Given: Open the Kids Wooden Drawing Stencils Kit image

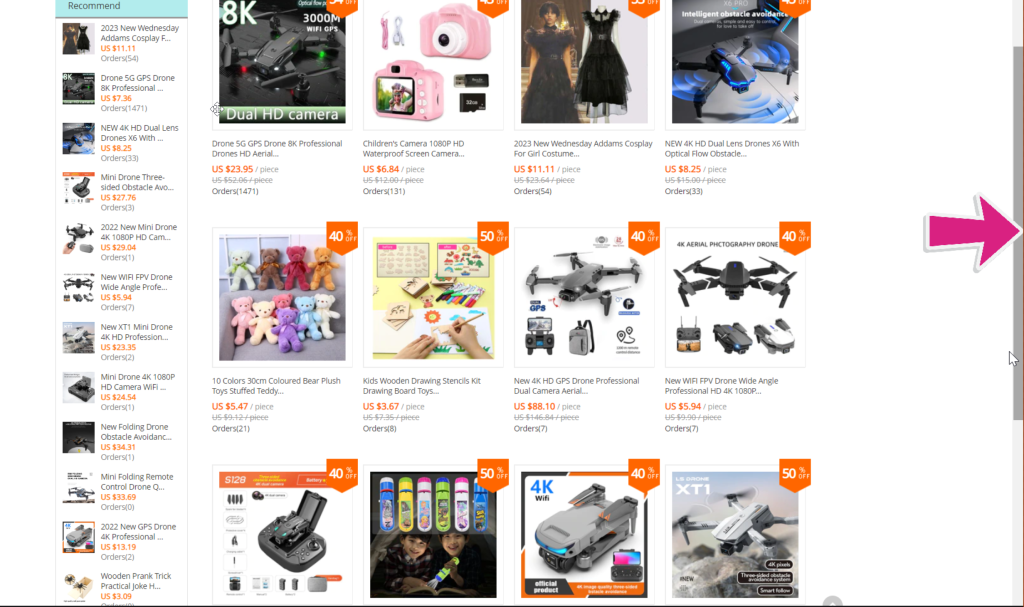Looking at the screenshot, I should tap(433, 297).
